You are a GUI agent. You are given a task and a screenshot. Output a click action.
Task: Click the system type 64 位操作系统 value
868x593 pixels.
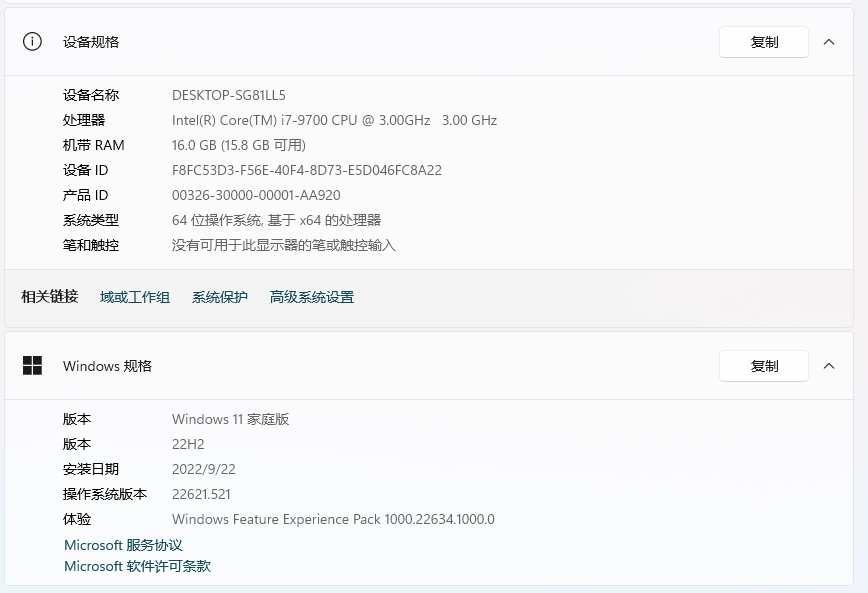pos(276,220)
